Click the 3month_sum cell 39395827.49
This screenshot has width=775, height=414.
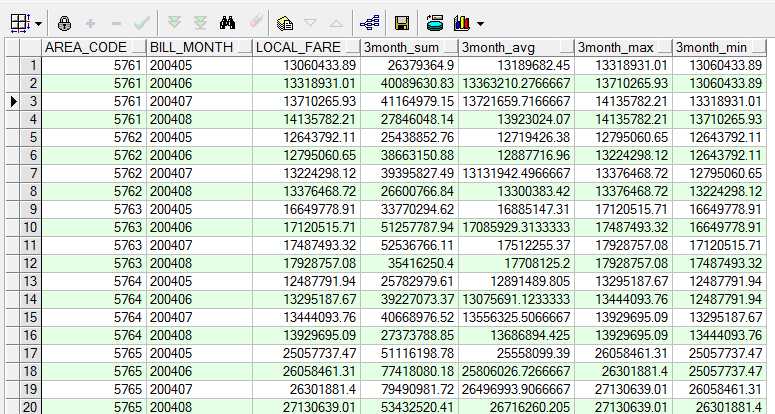point(409,173)
